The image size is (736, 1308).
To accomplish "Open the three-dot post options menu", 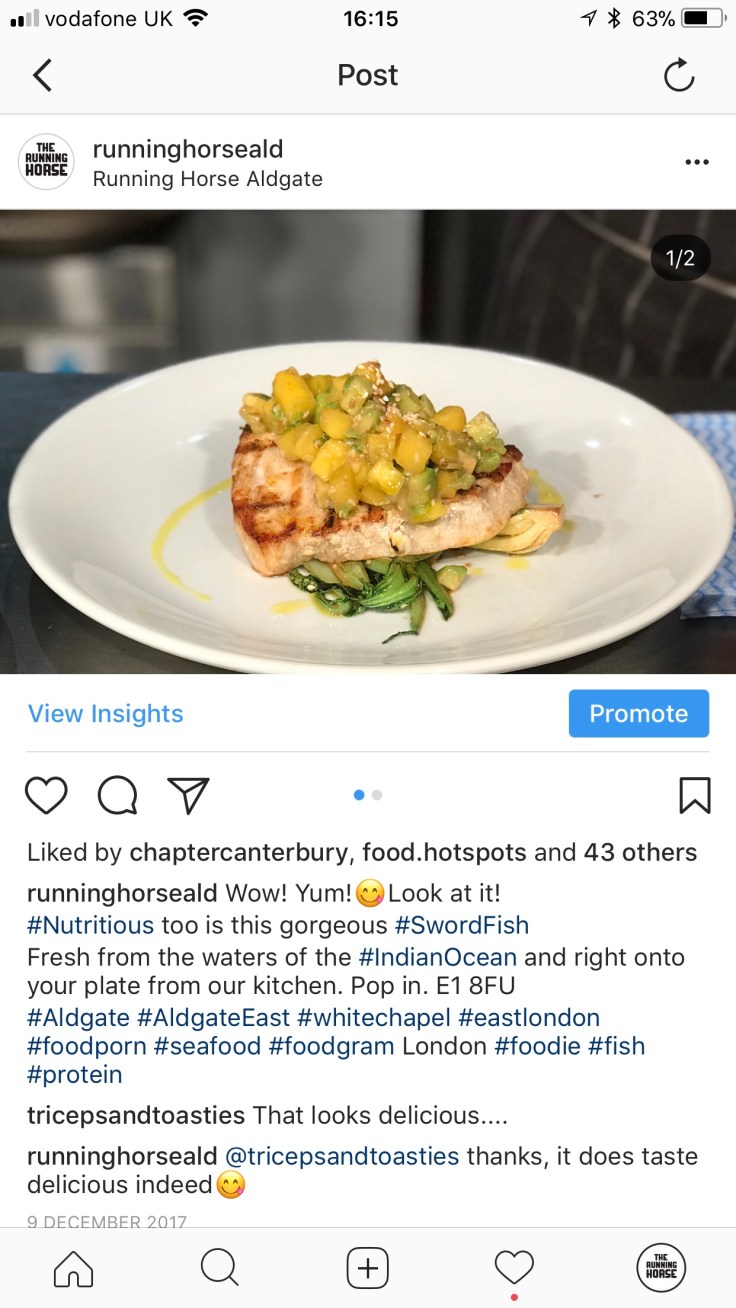I will (x=696, y=163).
